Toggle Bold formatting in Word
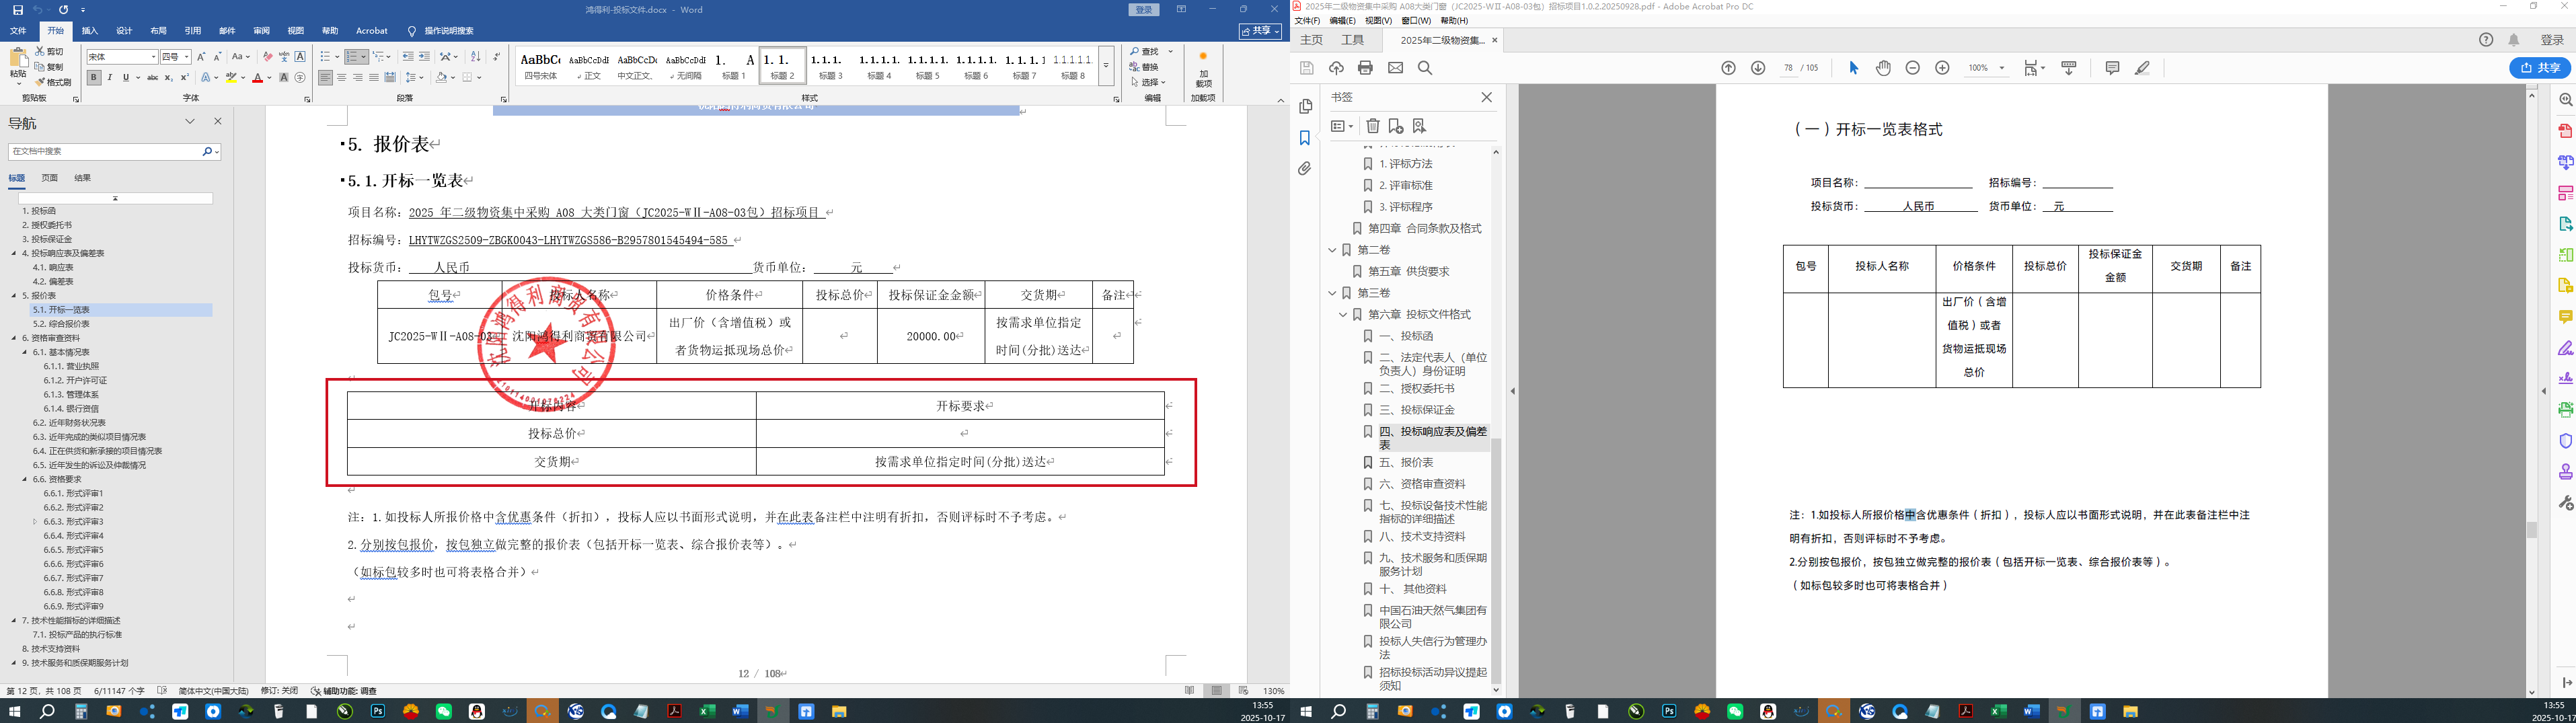 click(94, 77)
